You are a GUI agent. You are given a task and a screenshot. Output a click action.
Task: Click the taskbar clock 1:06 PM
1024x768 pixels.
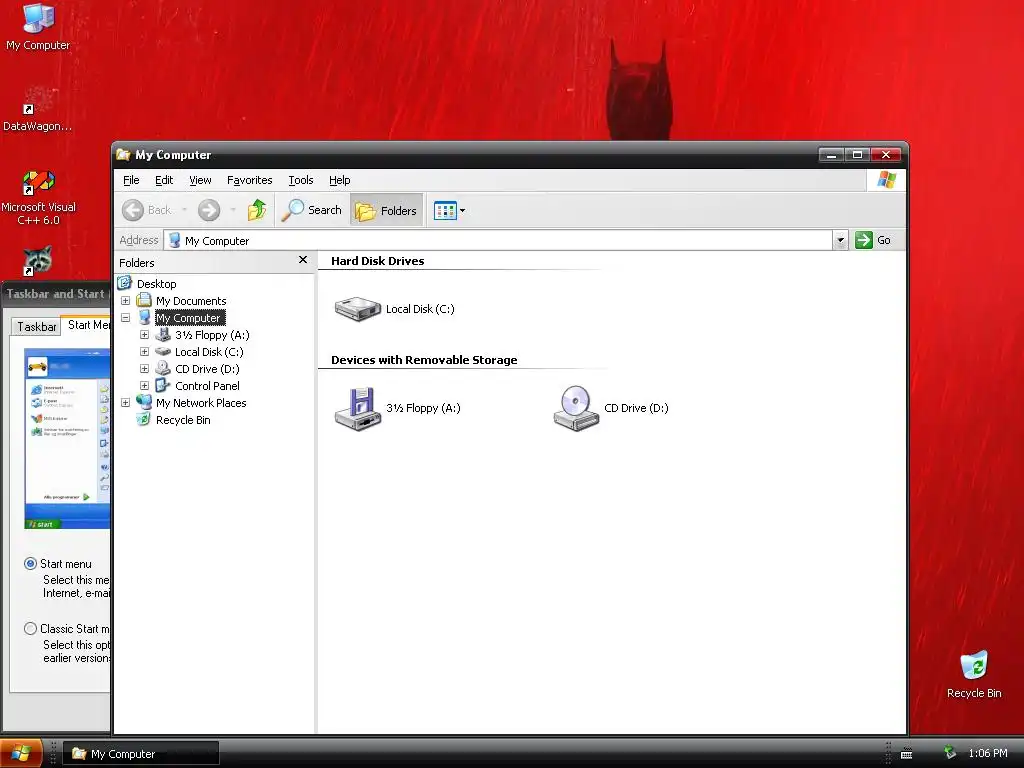pos(987,754)
